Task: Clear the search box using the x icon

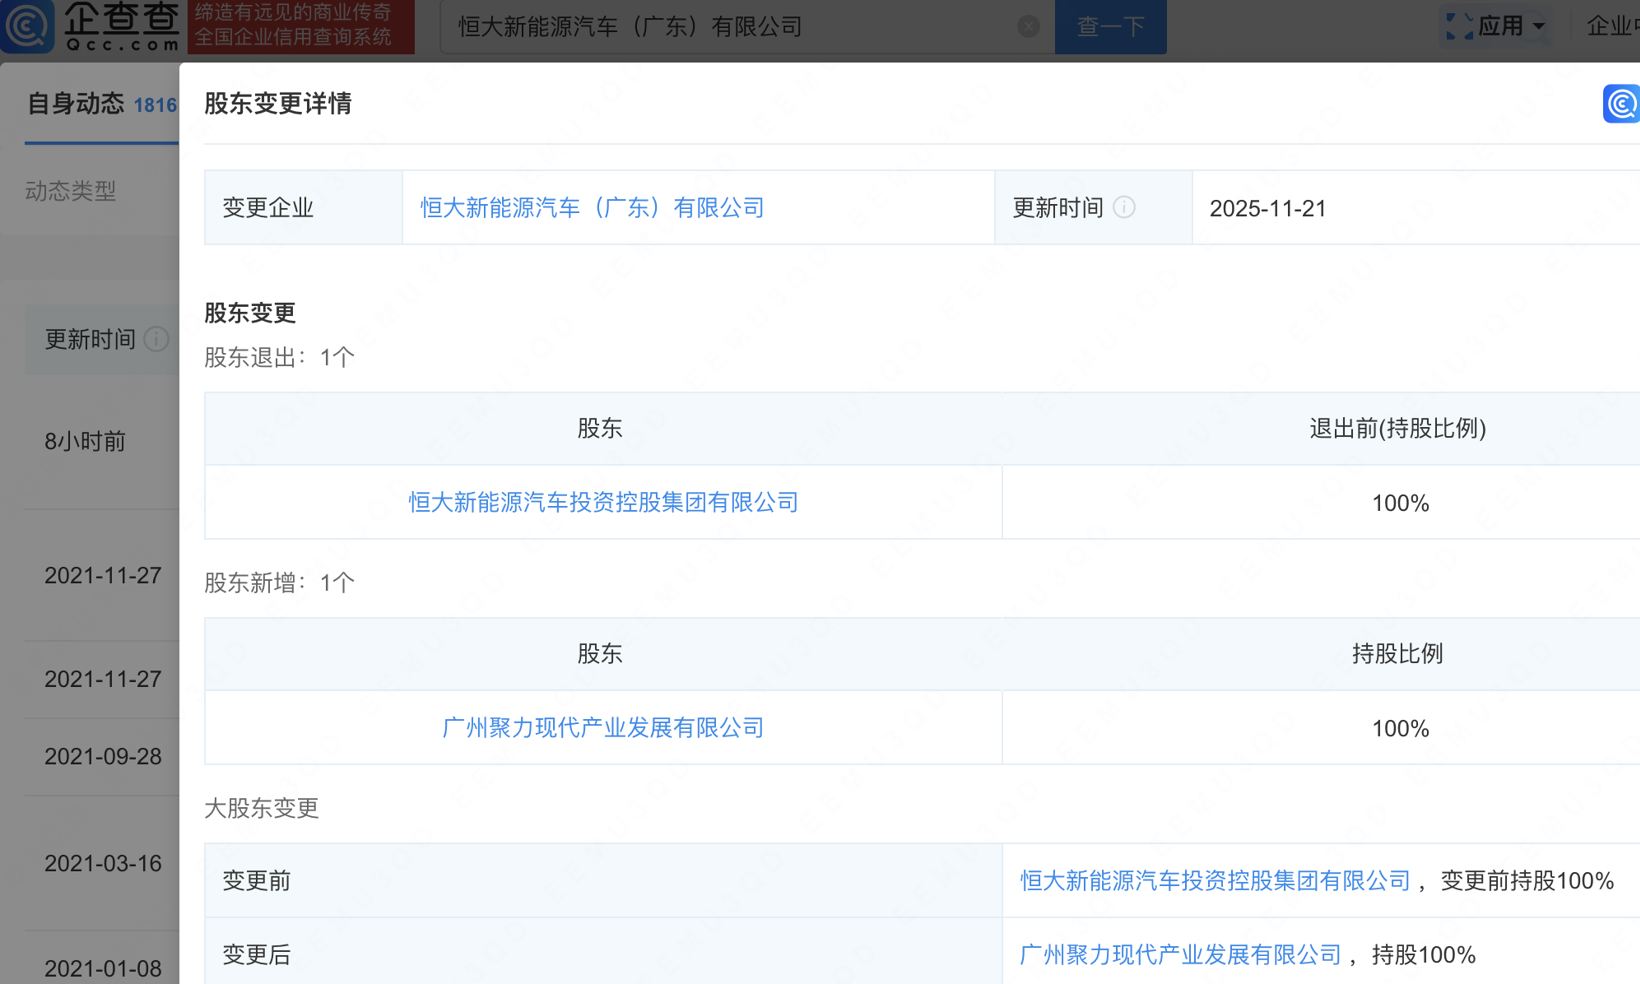Action: point(1028,26)
